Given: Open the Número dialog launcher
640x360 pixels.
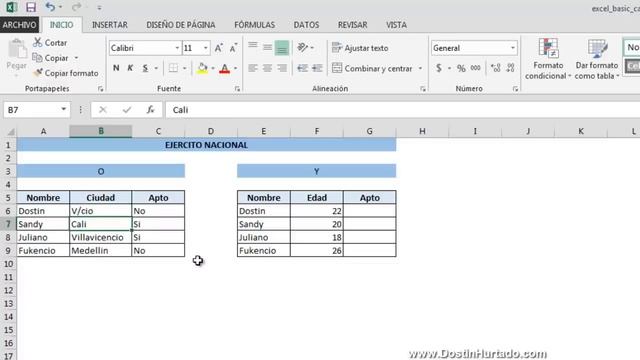Looking at the screenshot, I should click(515, 89).
